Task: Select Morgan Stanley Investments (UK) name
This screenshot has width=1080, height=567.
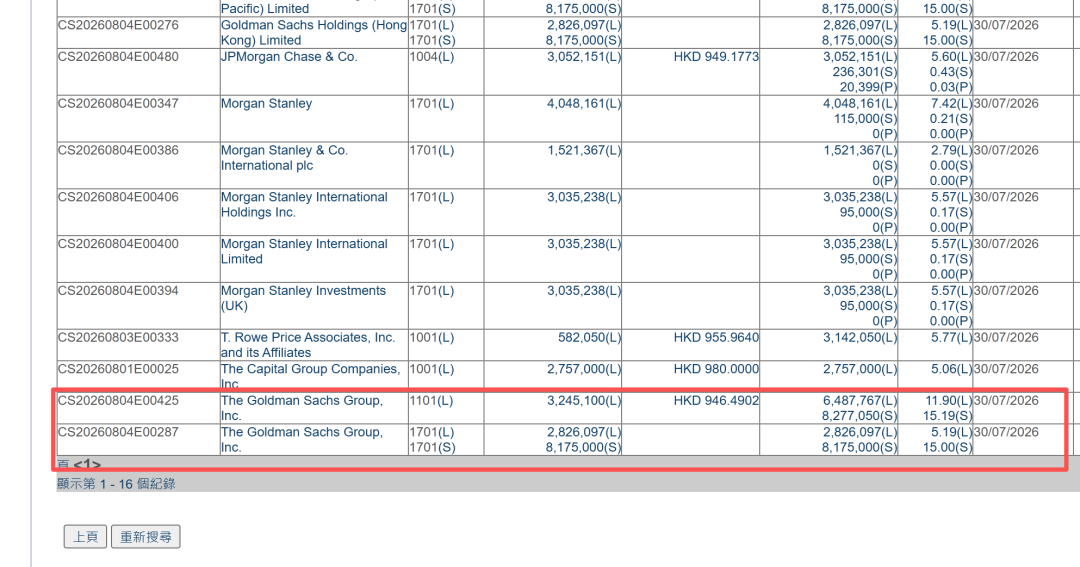Action: pos(304,298)
